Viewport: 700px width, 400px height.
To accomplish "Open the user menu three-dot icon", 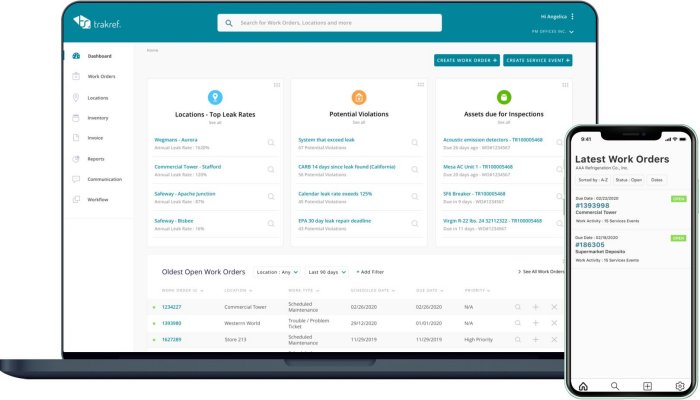I will coord(572,17).
